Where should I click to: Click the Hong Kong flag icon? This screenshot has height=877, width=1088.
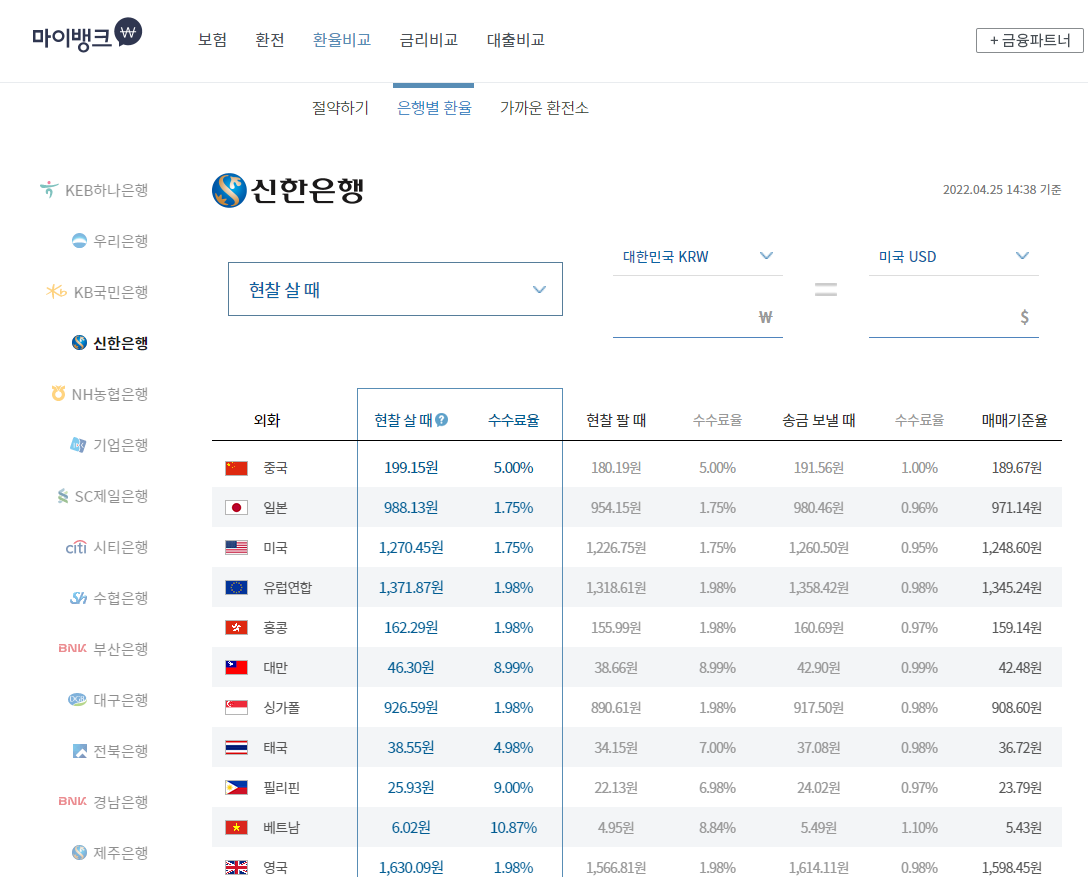(237, 628)
